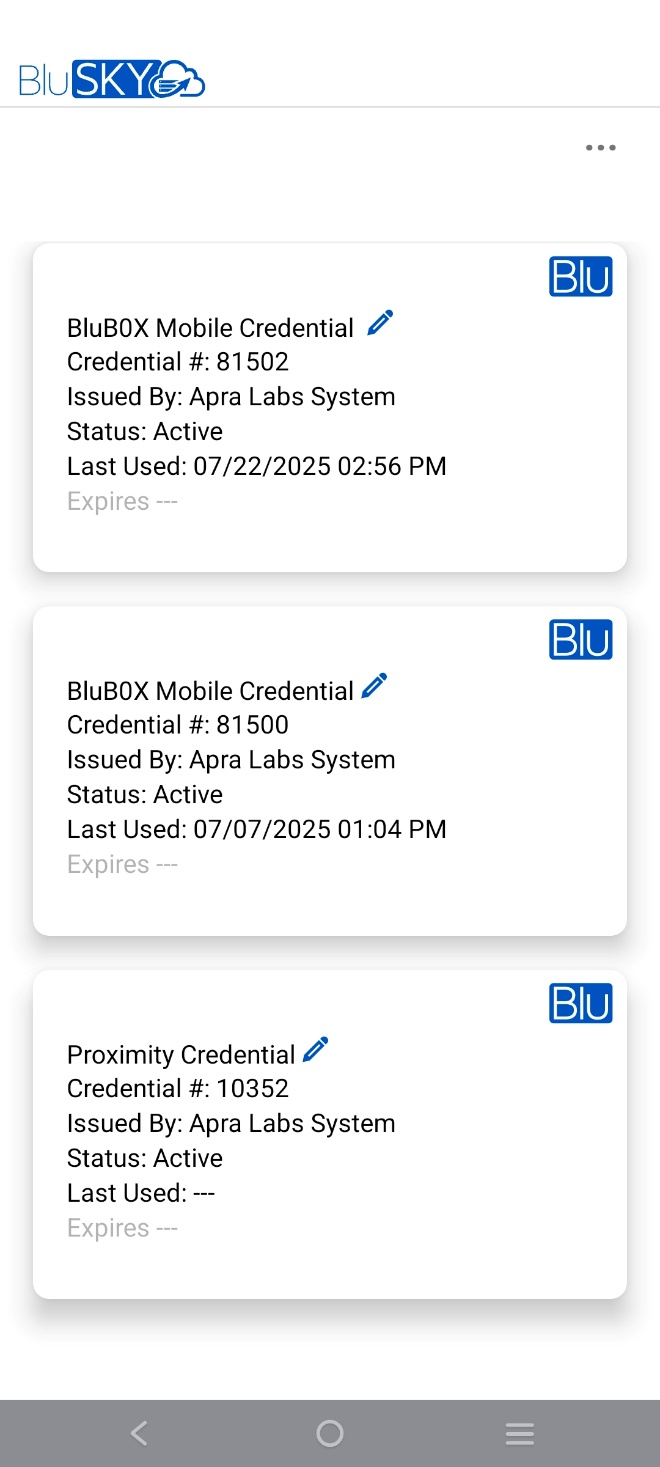The image size is (660, 1467).
Task: Edit the Proximity Credential 10352 with pencil icon
Action: (x=315, y=1048)
